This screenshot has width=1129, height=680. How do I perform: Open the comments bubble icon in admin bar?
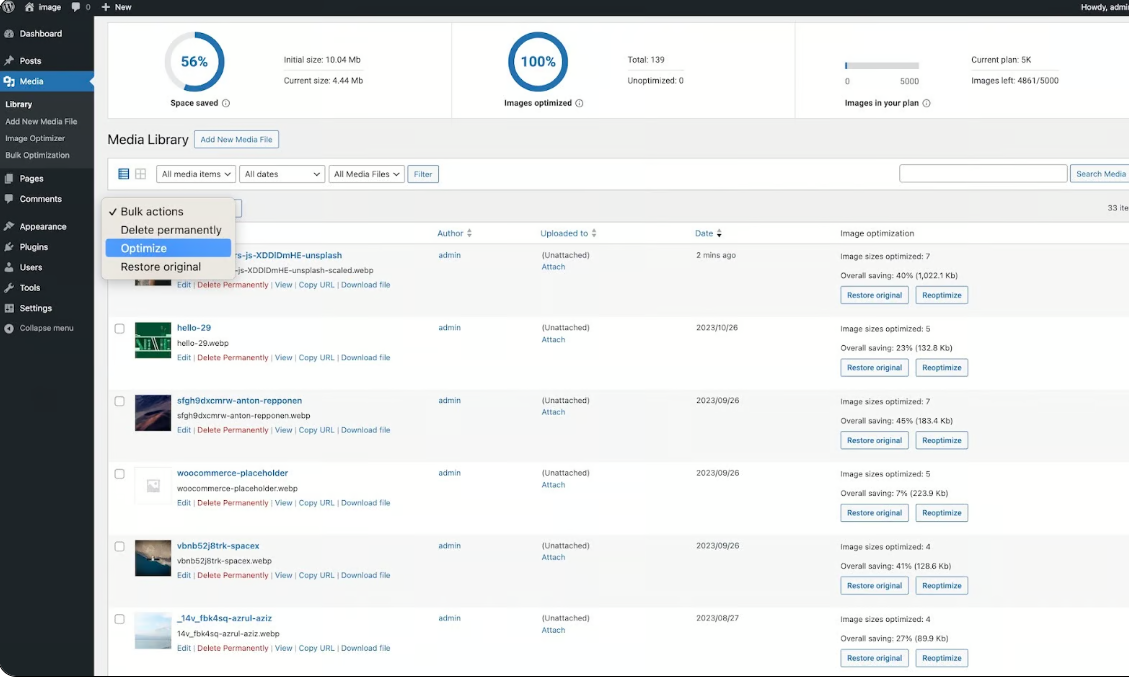click(77, 7)
